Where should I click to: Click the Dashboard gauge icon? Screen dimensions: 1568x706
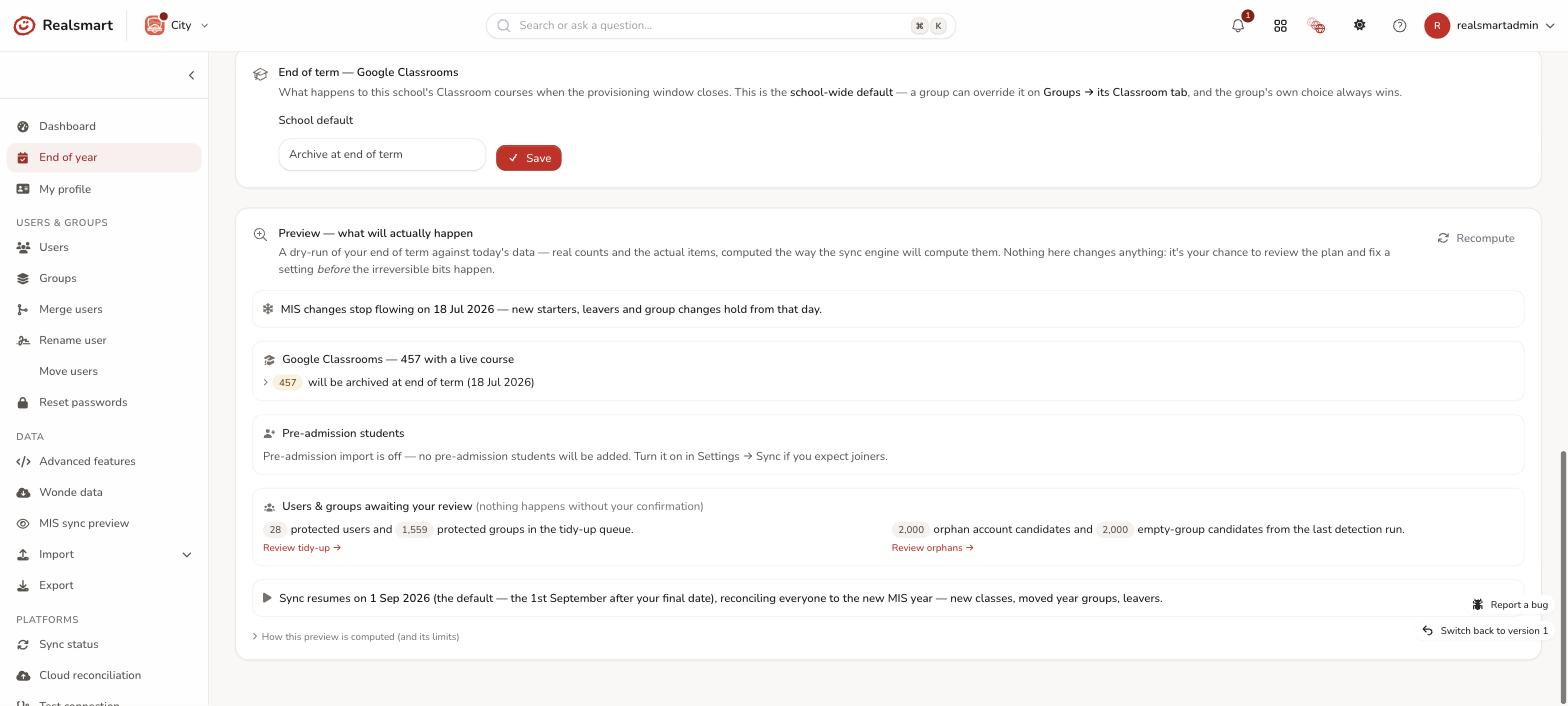(x=23, y=126)
